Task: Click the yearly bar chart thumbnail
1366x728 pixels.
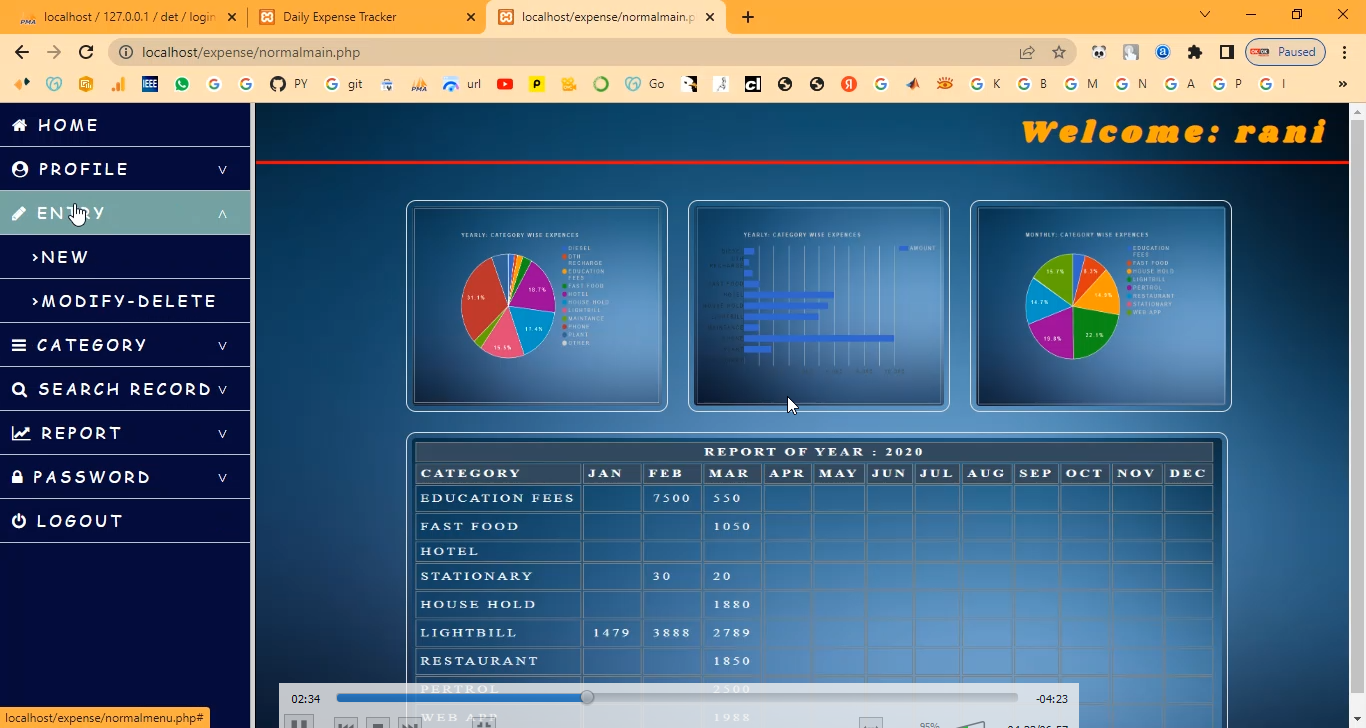Action: (x=818, y=306)
